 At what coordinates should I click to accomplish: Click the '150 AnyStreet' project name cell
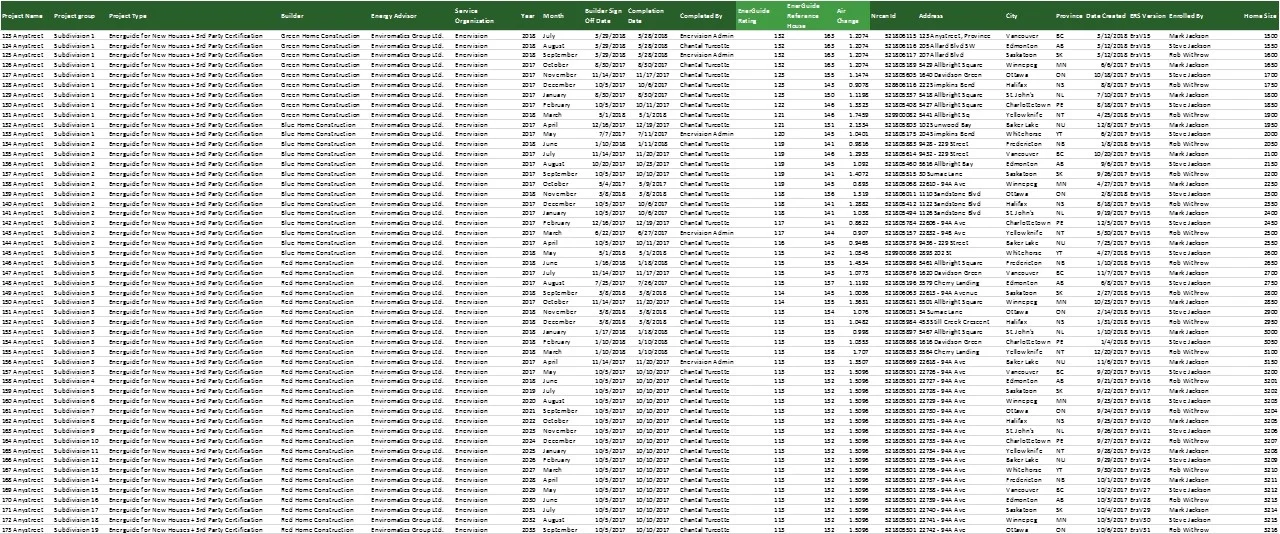(x=21, y=301)
